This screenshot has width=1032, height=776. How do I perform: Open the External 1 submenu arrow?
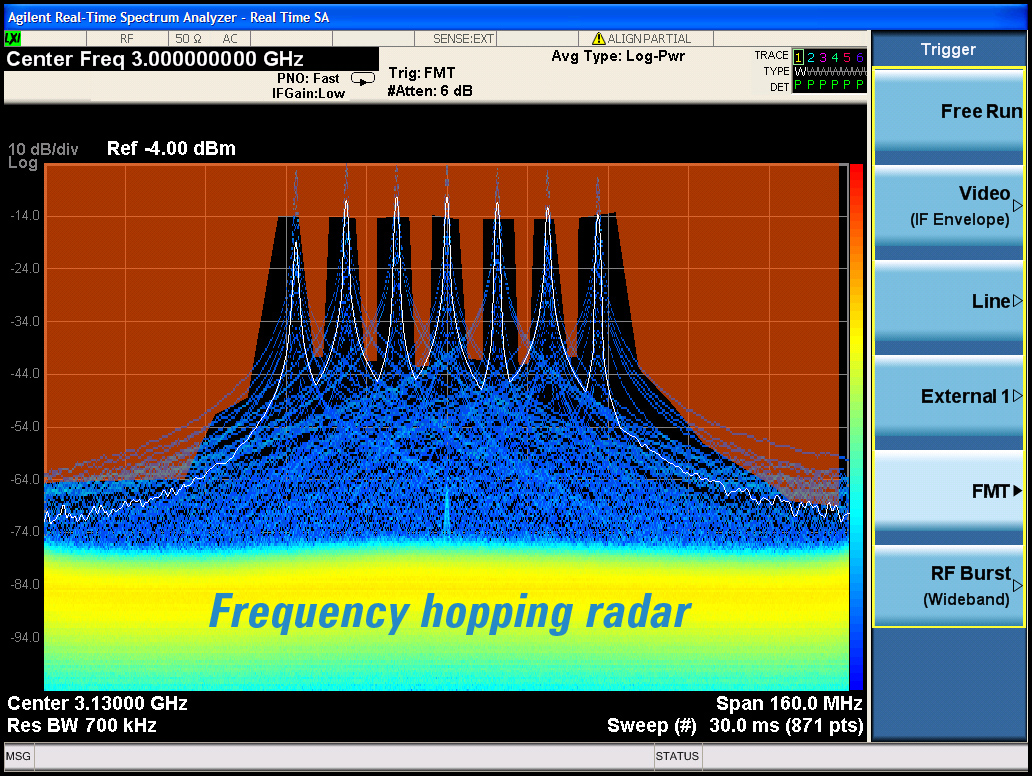[1017, 396]
